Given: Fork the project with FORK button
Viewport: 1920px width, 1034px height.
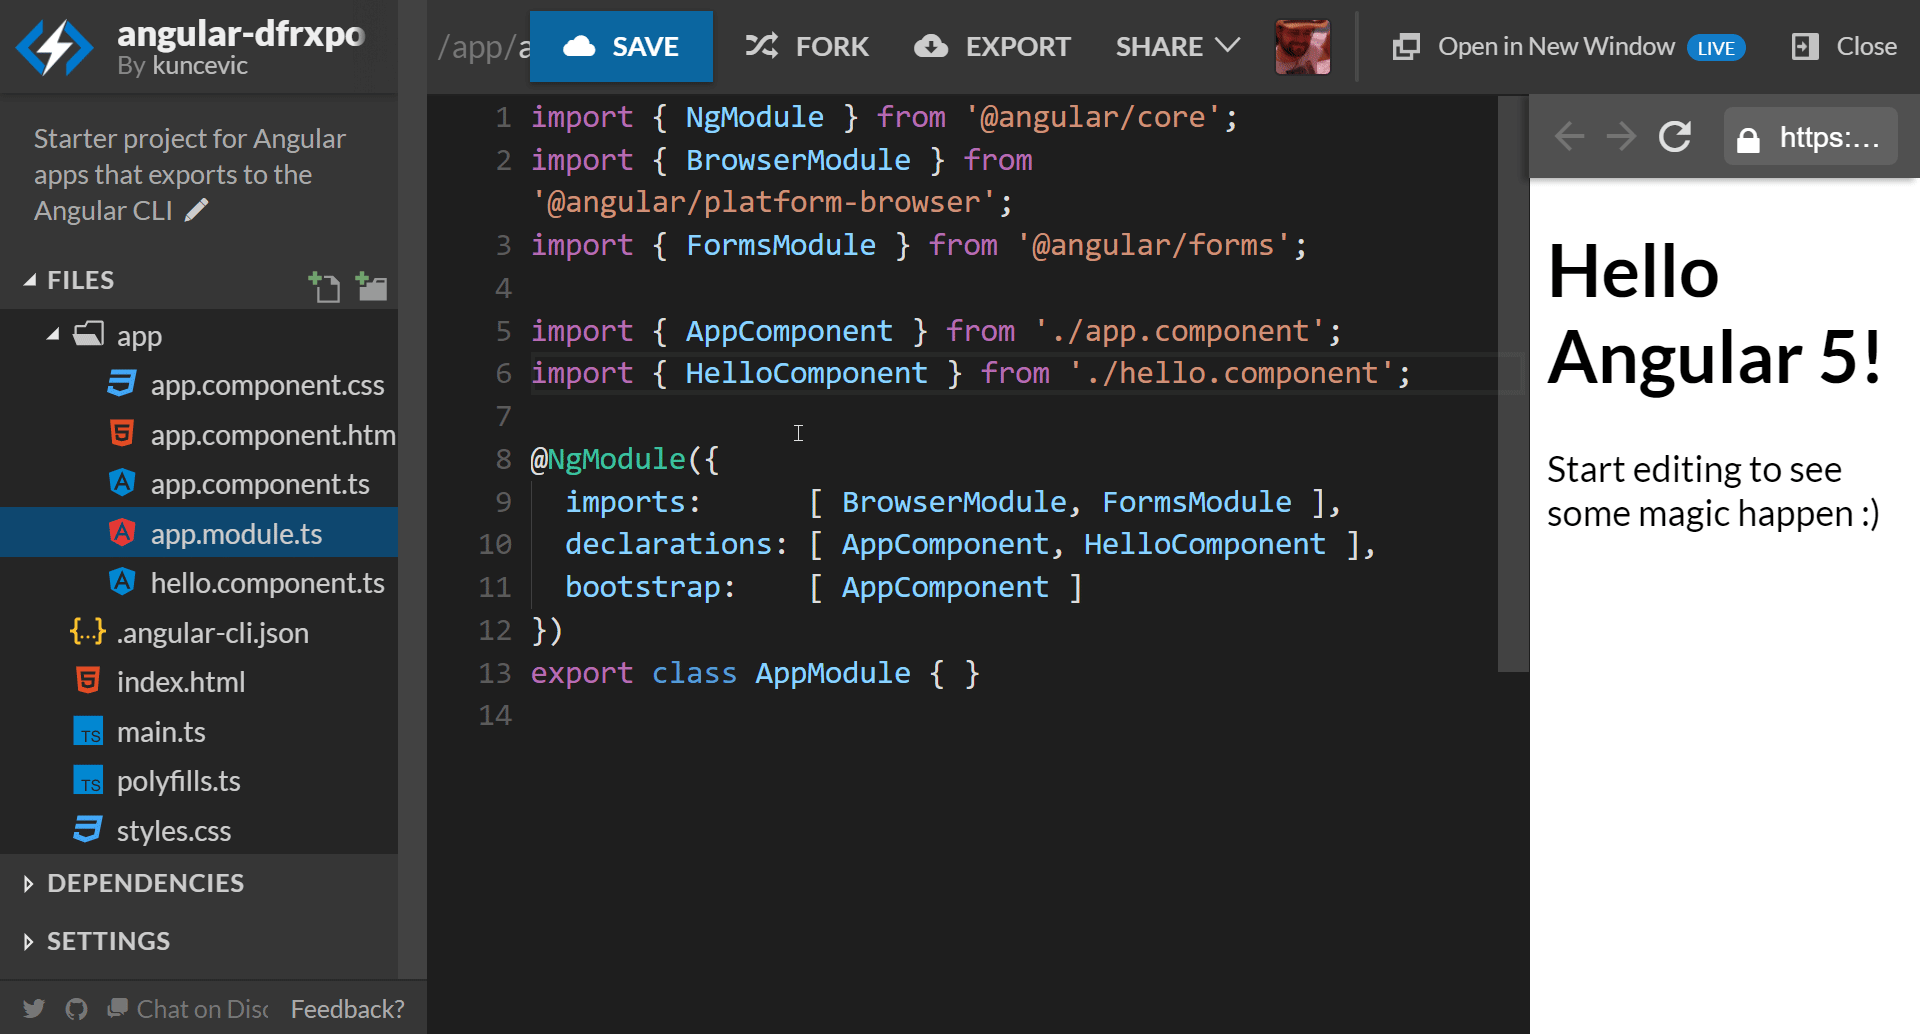Looking at the screenshot, I should point(807,47).
